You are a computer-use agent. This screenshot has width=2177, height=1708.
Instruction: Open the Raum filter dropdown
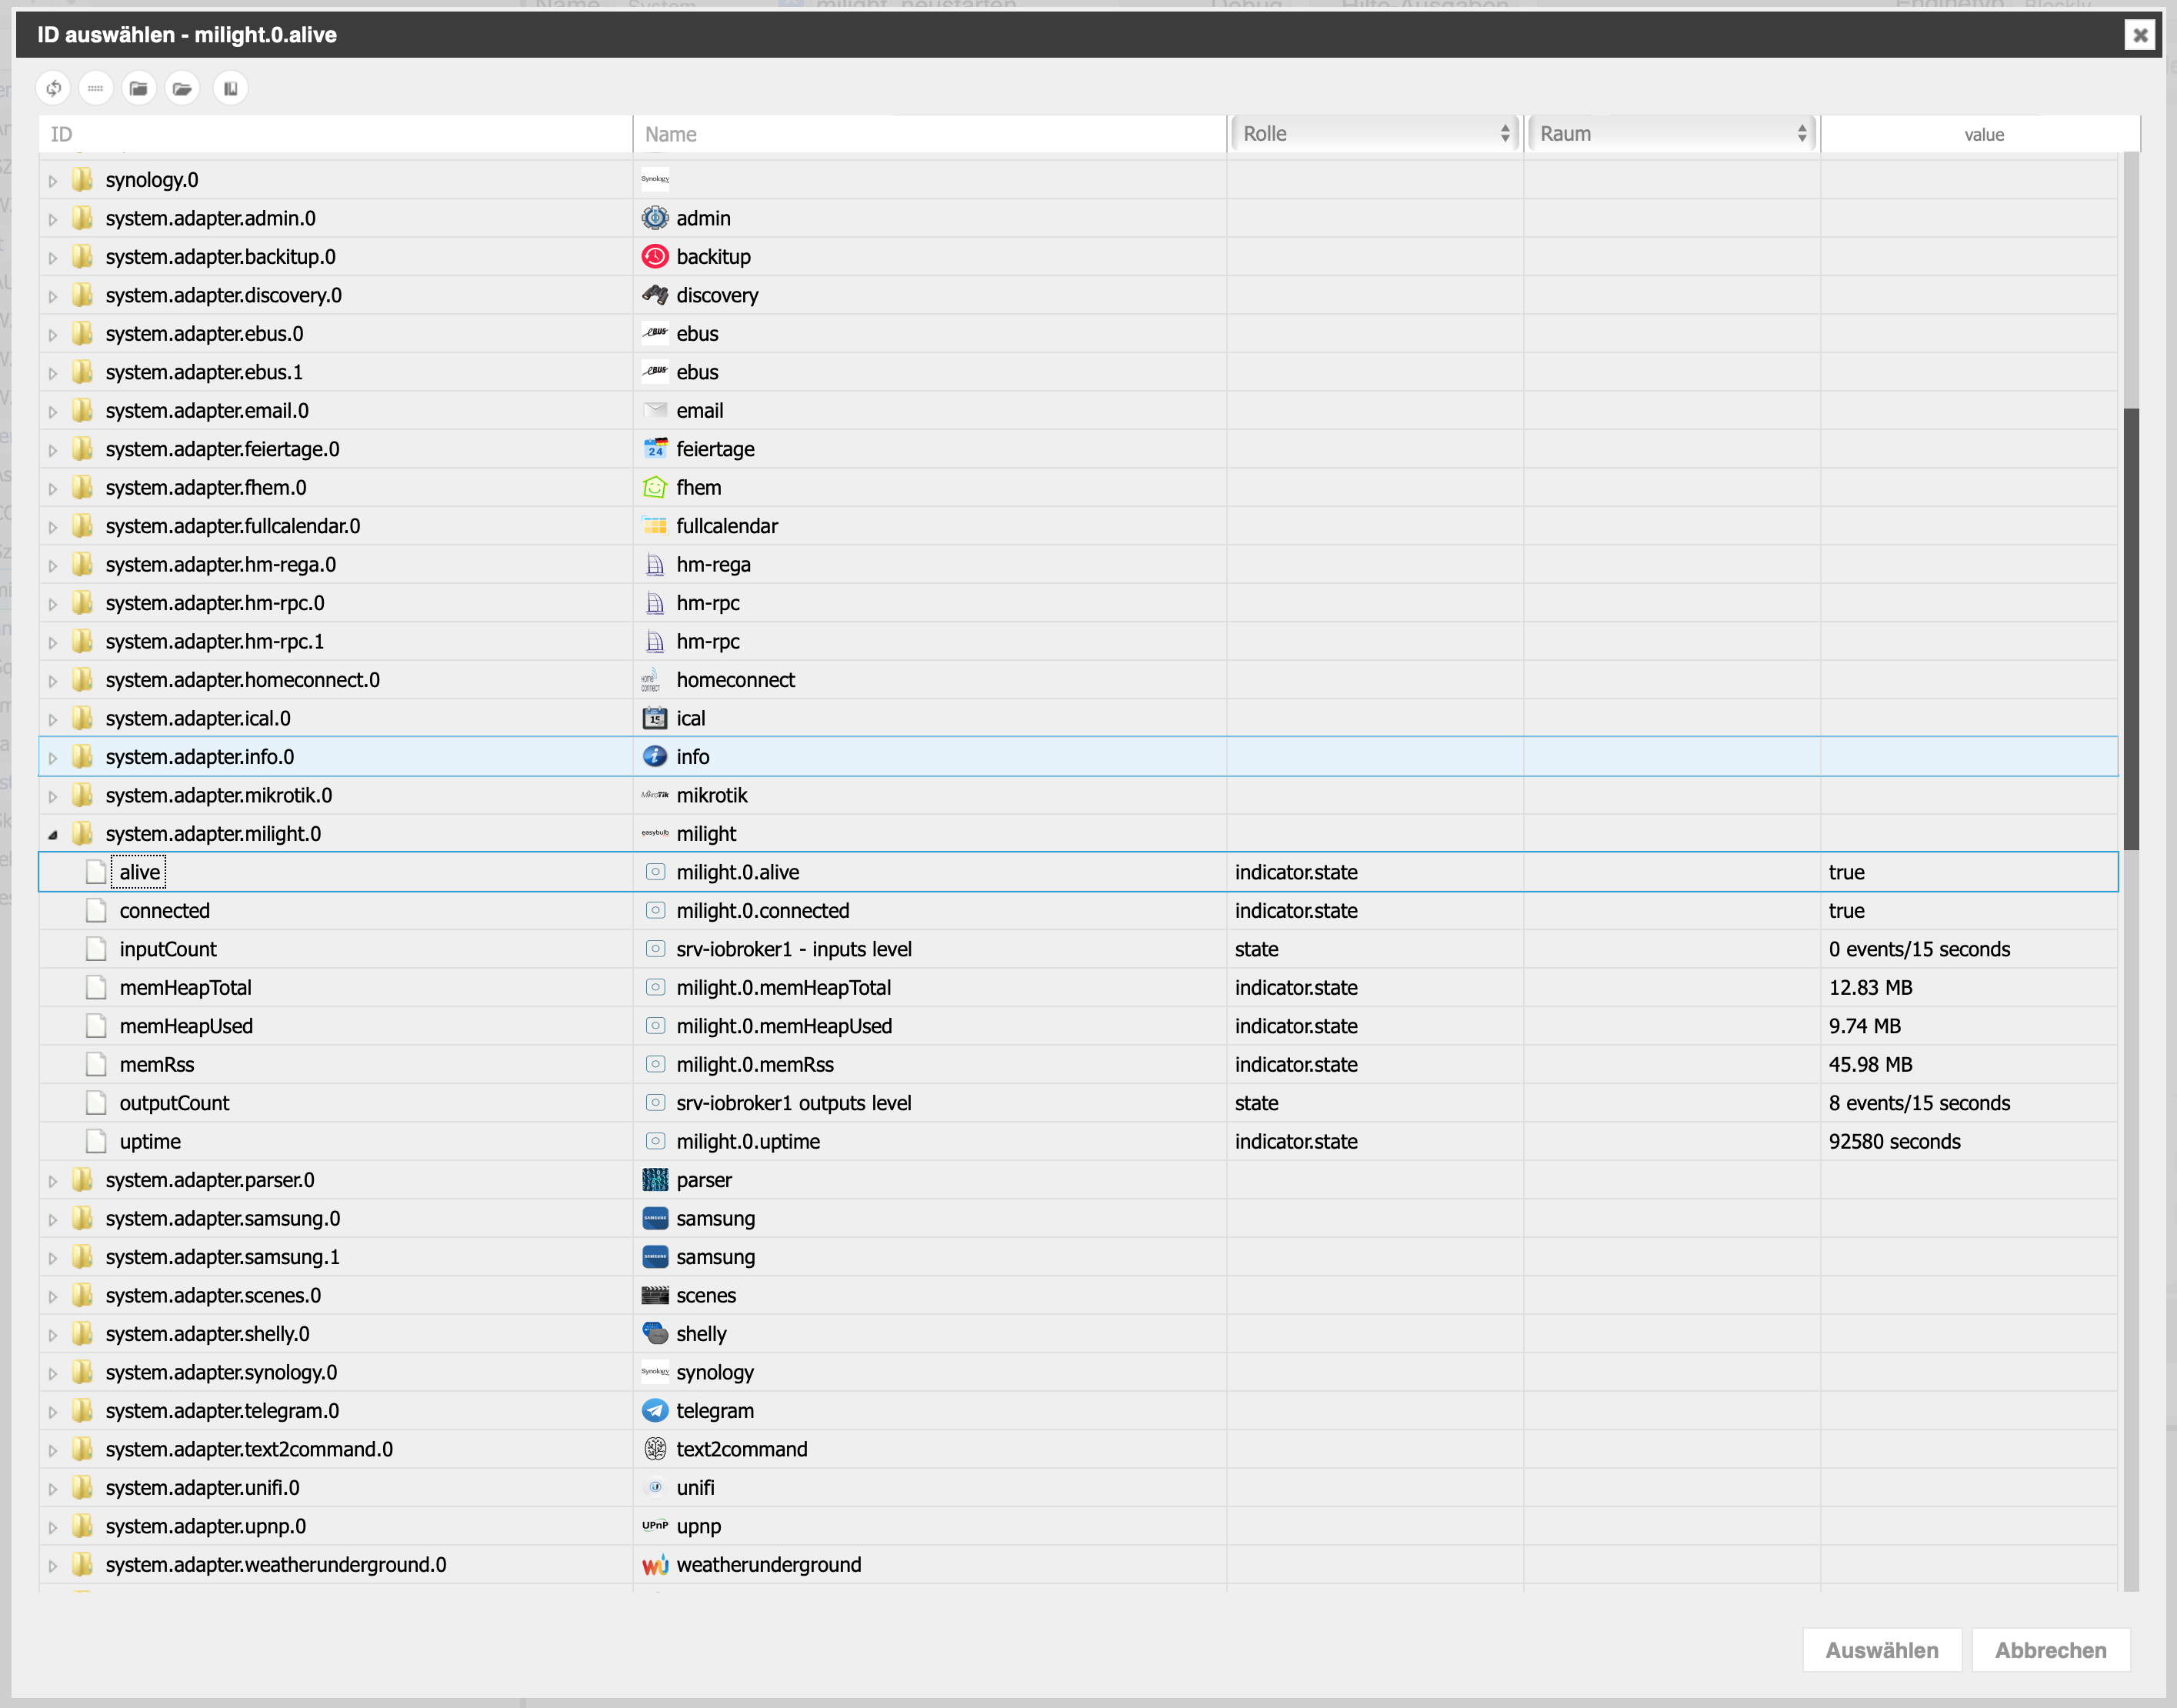(x=1672, y=134)
